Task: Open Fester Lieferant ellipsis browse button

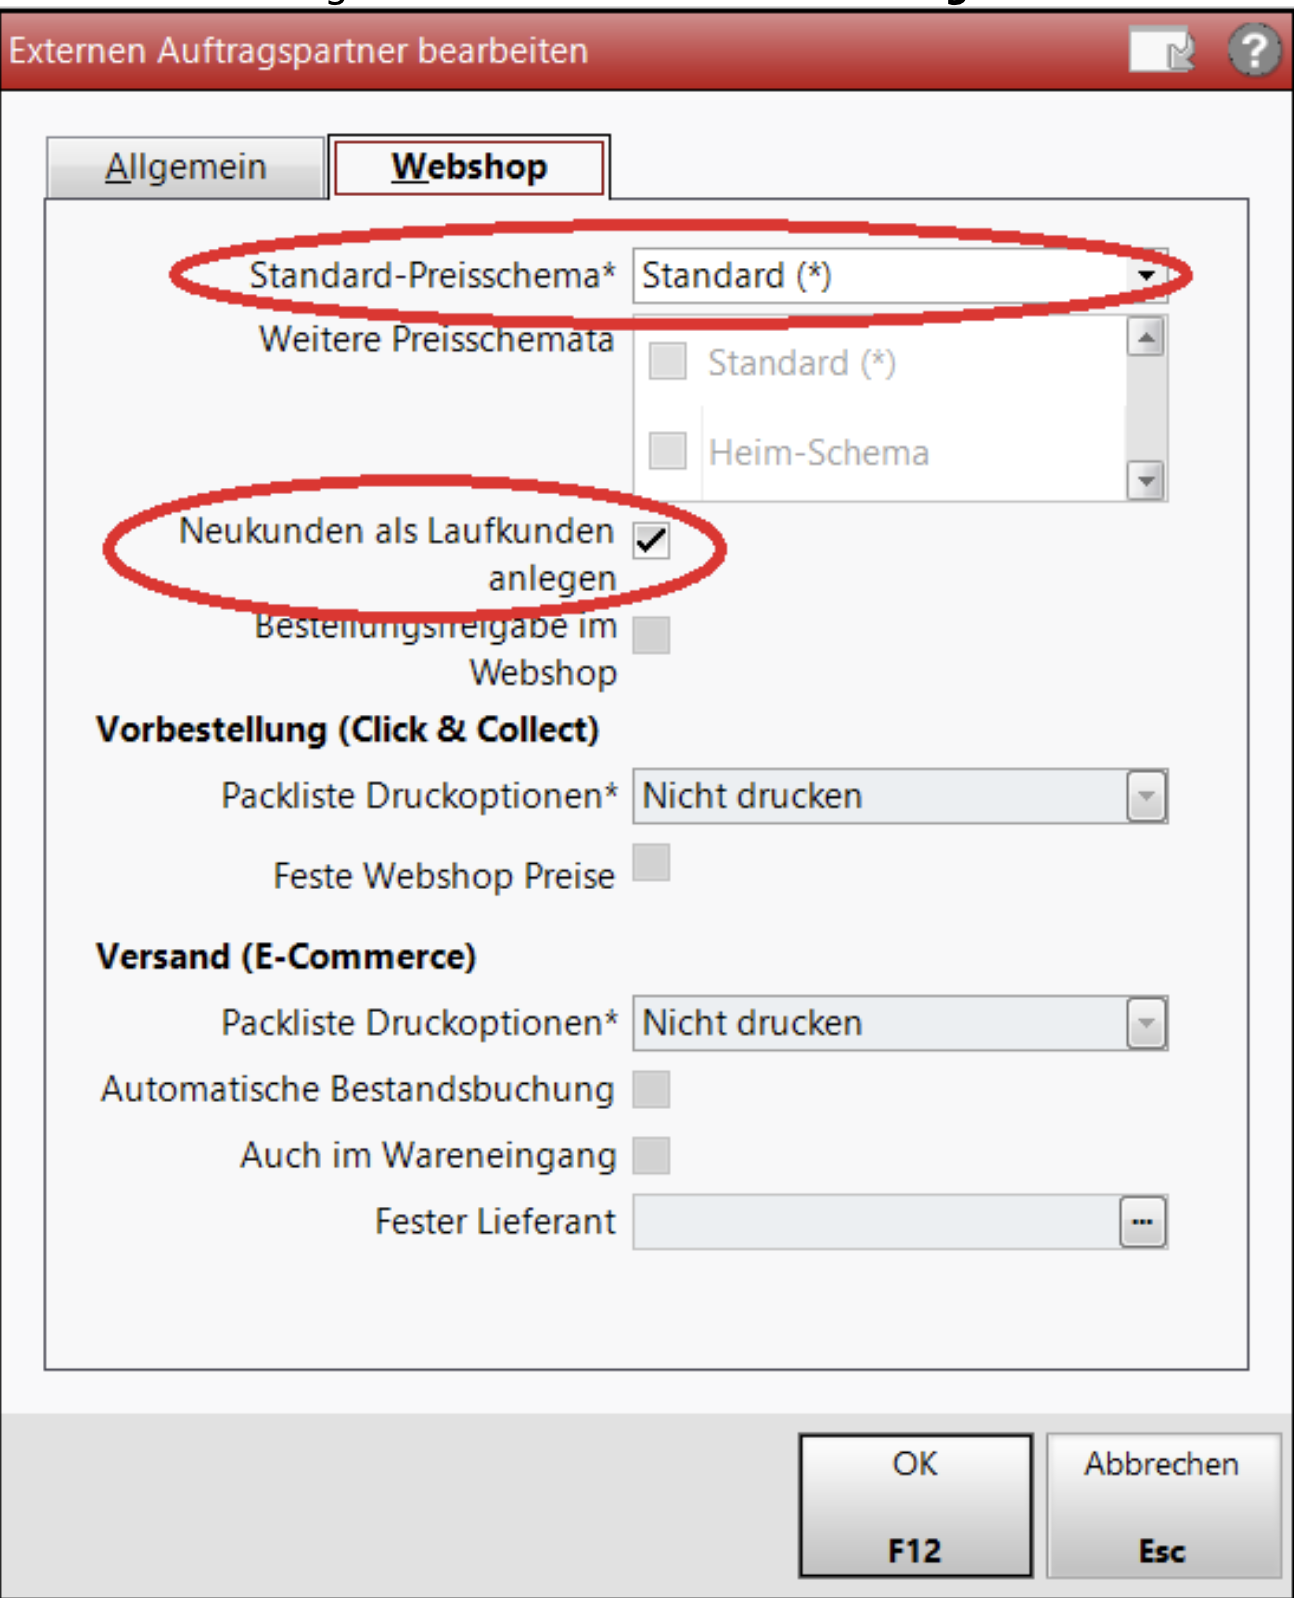Action: coord(1143,1222)
